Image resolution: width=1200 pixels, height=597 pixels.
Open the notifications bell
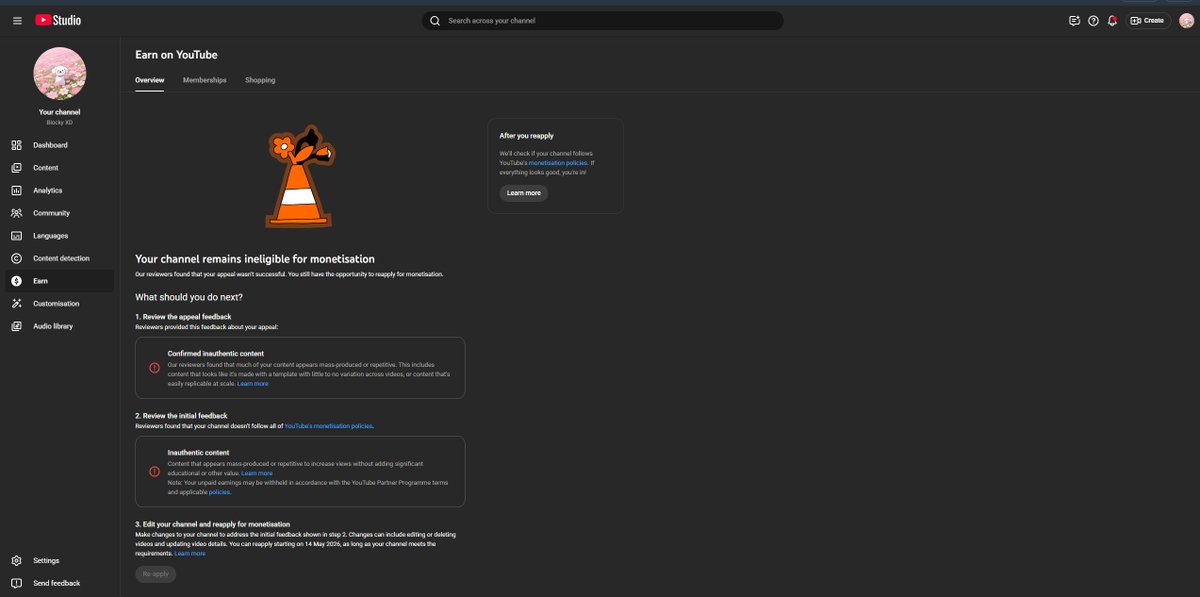coord(1112,20)
